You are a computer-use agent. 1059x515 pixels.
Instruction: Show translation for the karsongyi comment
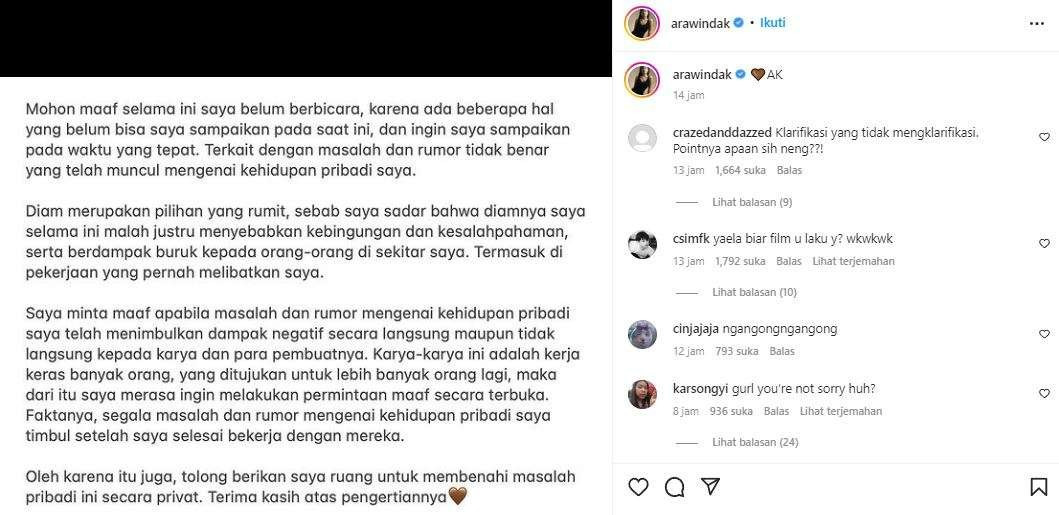pyautogui.click(x=841, y=411)
